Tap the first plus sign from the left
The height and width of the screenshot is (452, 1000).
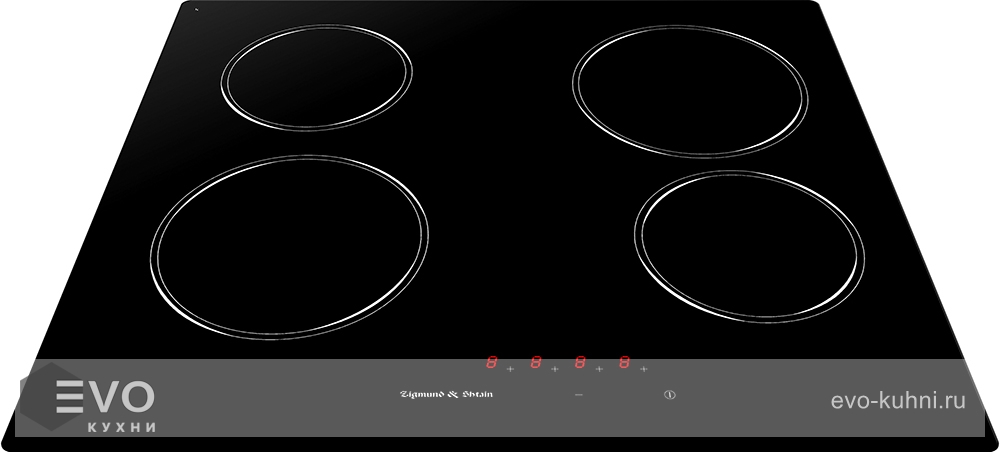click(510, 369)
